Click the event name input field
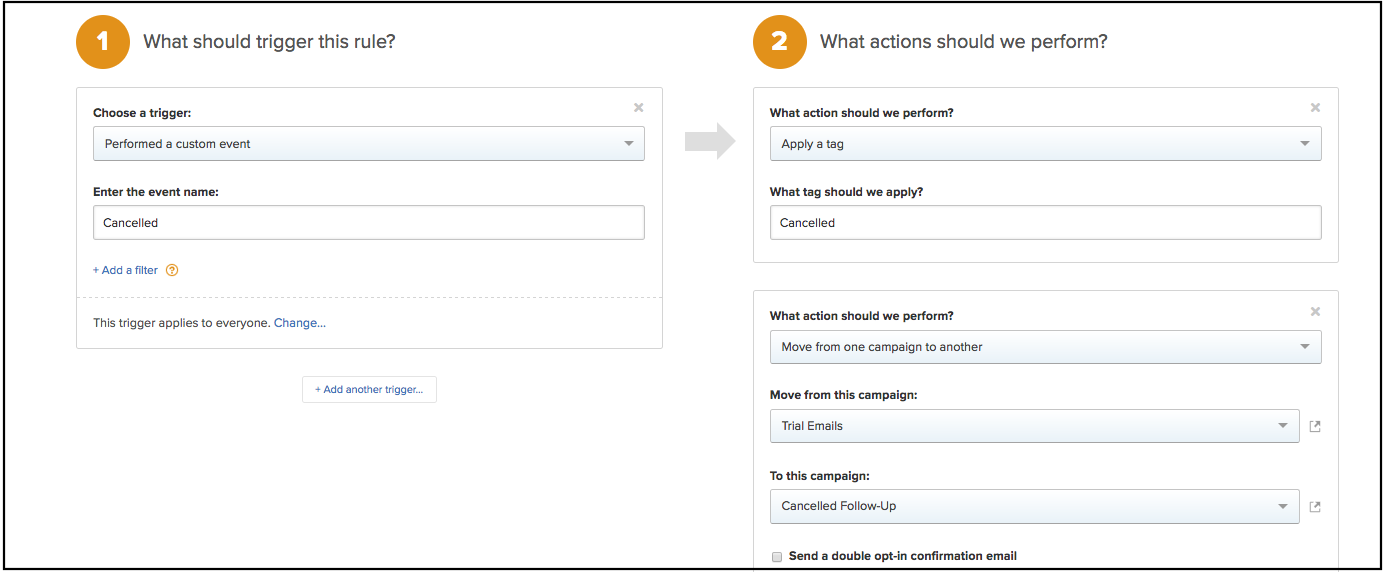 [368, 223]
